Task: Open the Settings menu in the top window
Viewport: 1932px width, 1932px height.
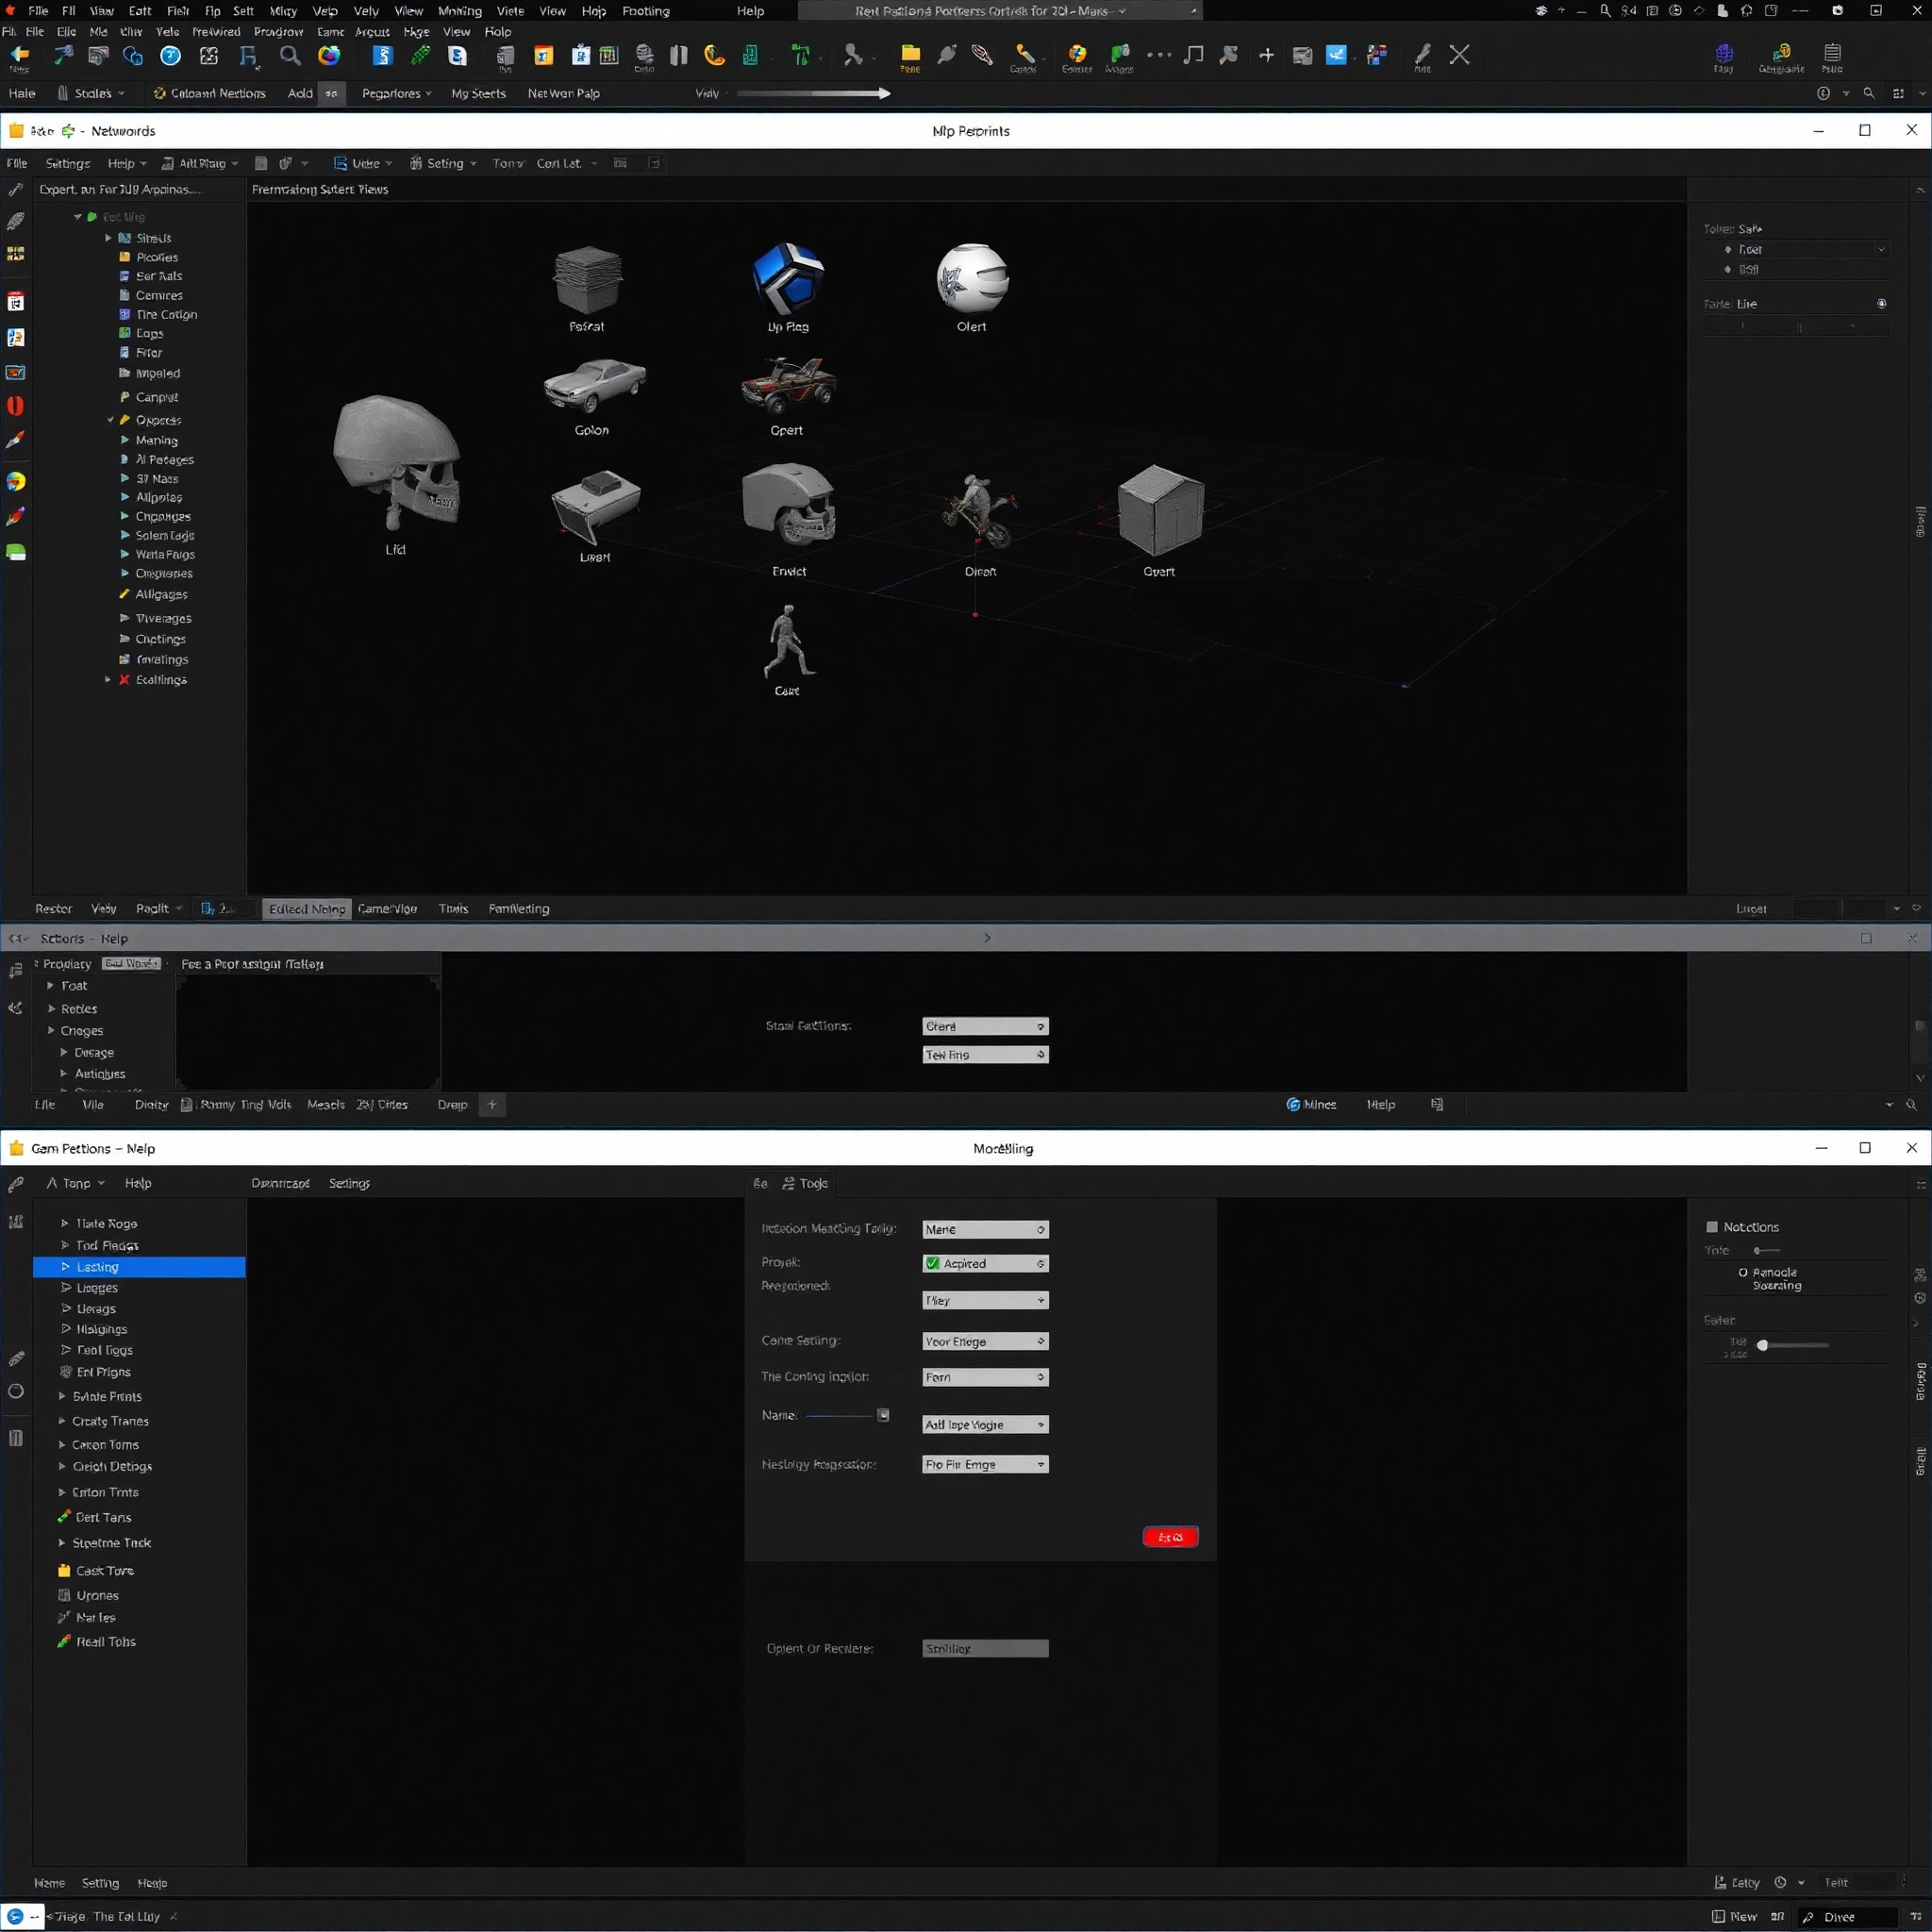Action: click(68, 162)
